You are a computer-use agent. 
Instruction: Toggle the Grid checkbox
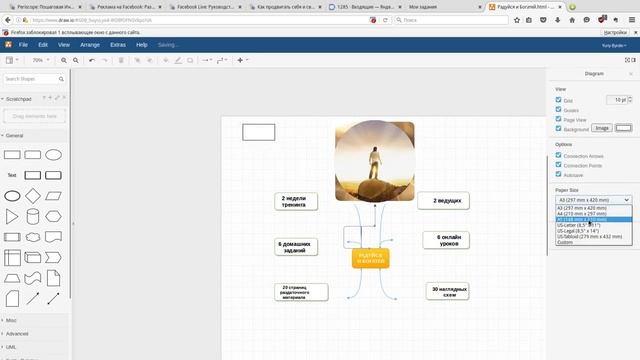pos(558,100)
